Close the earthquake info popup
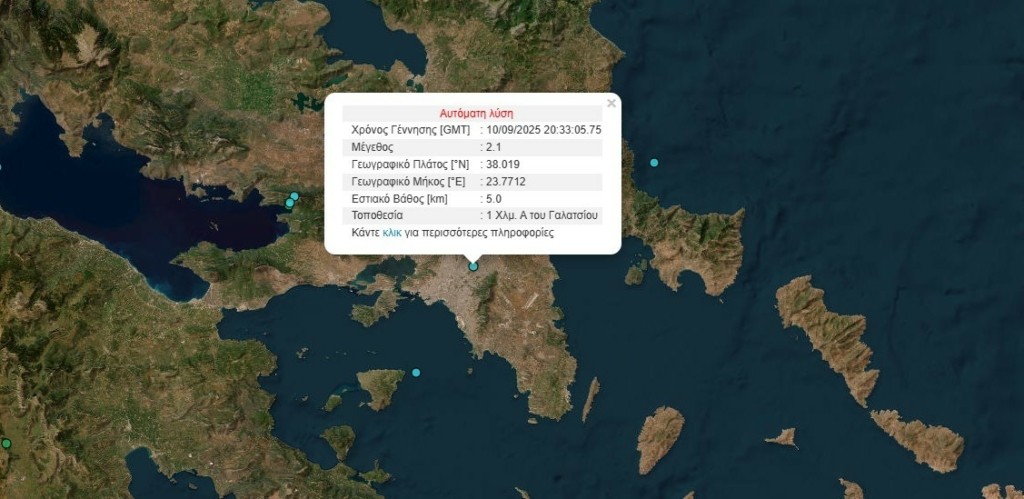Viewport: 1024px width, 499px height. 611,103
